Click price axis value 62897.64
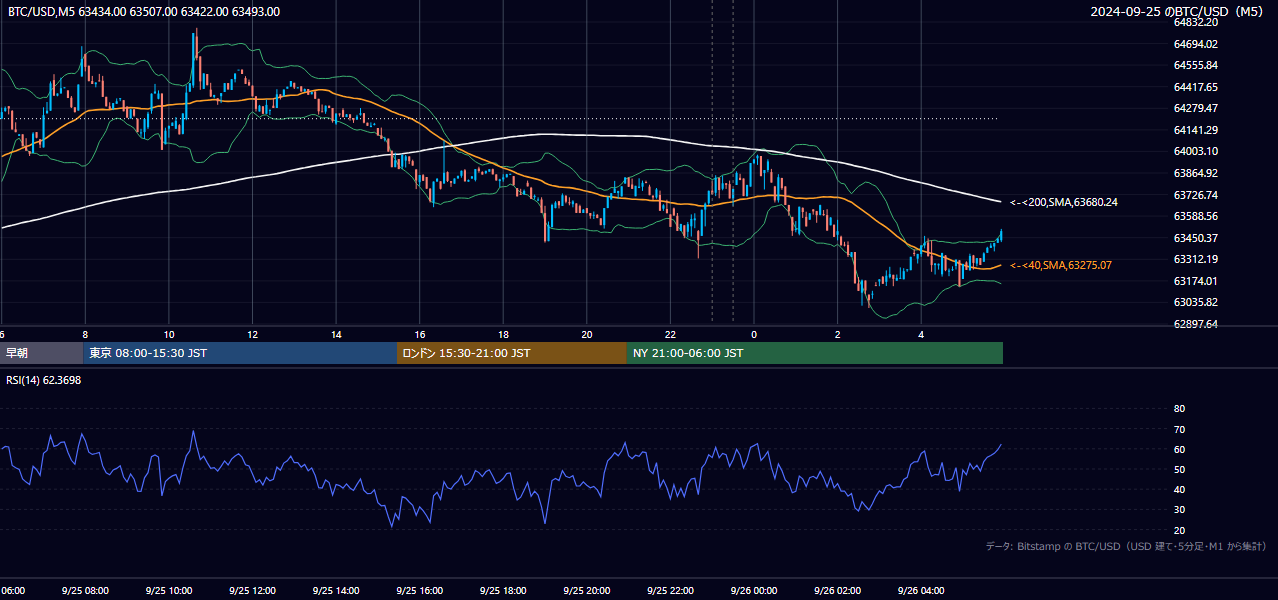 pos(1196,324)
